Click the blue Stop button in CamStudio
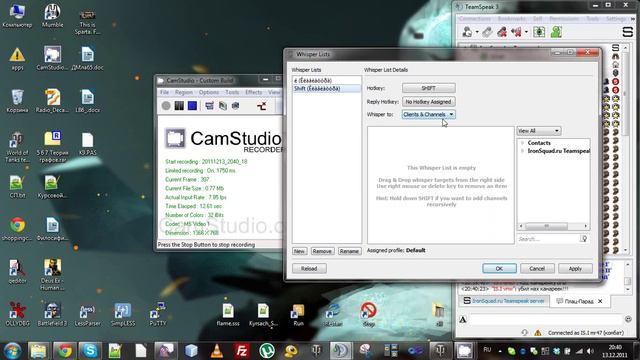The height and width of the screenshot is (360, 640). [x=192, y=106]
